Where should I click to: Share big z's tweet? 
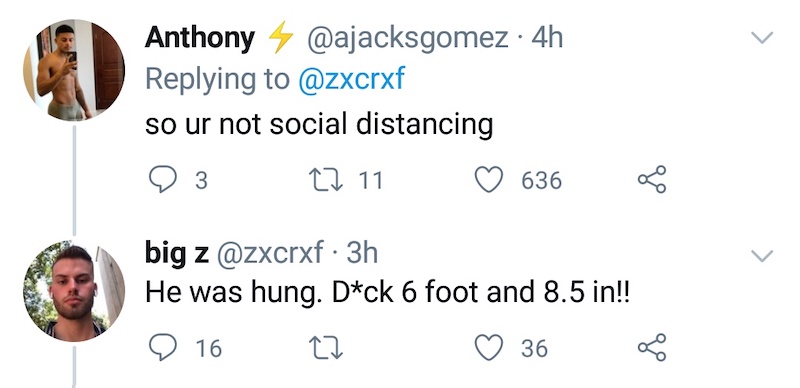[x=652, y=347]
